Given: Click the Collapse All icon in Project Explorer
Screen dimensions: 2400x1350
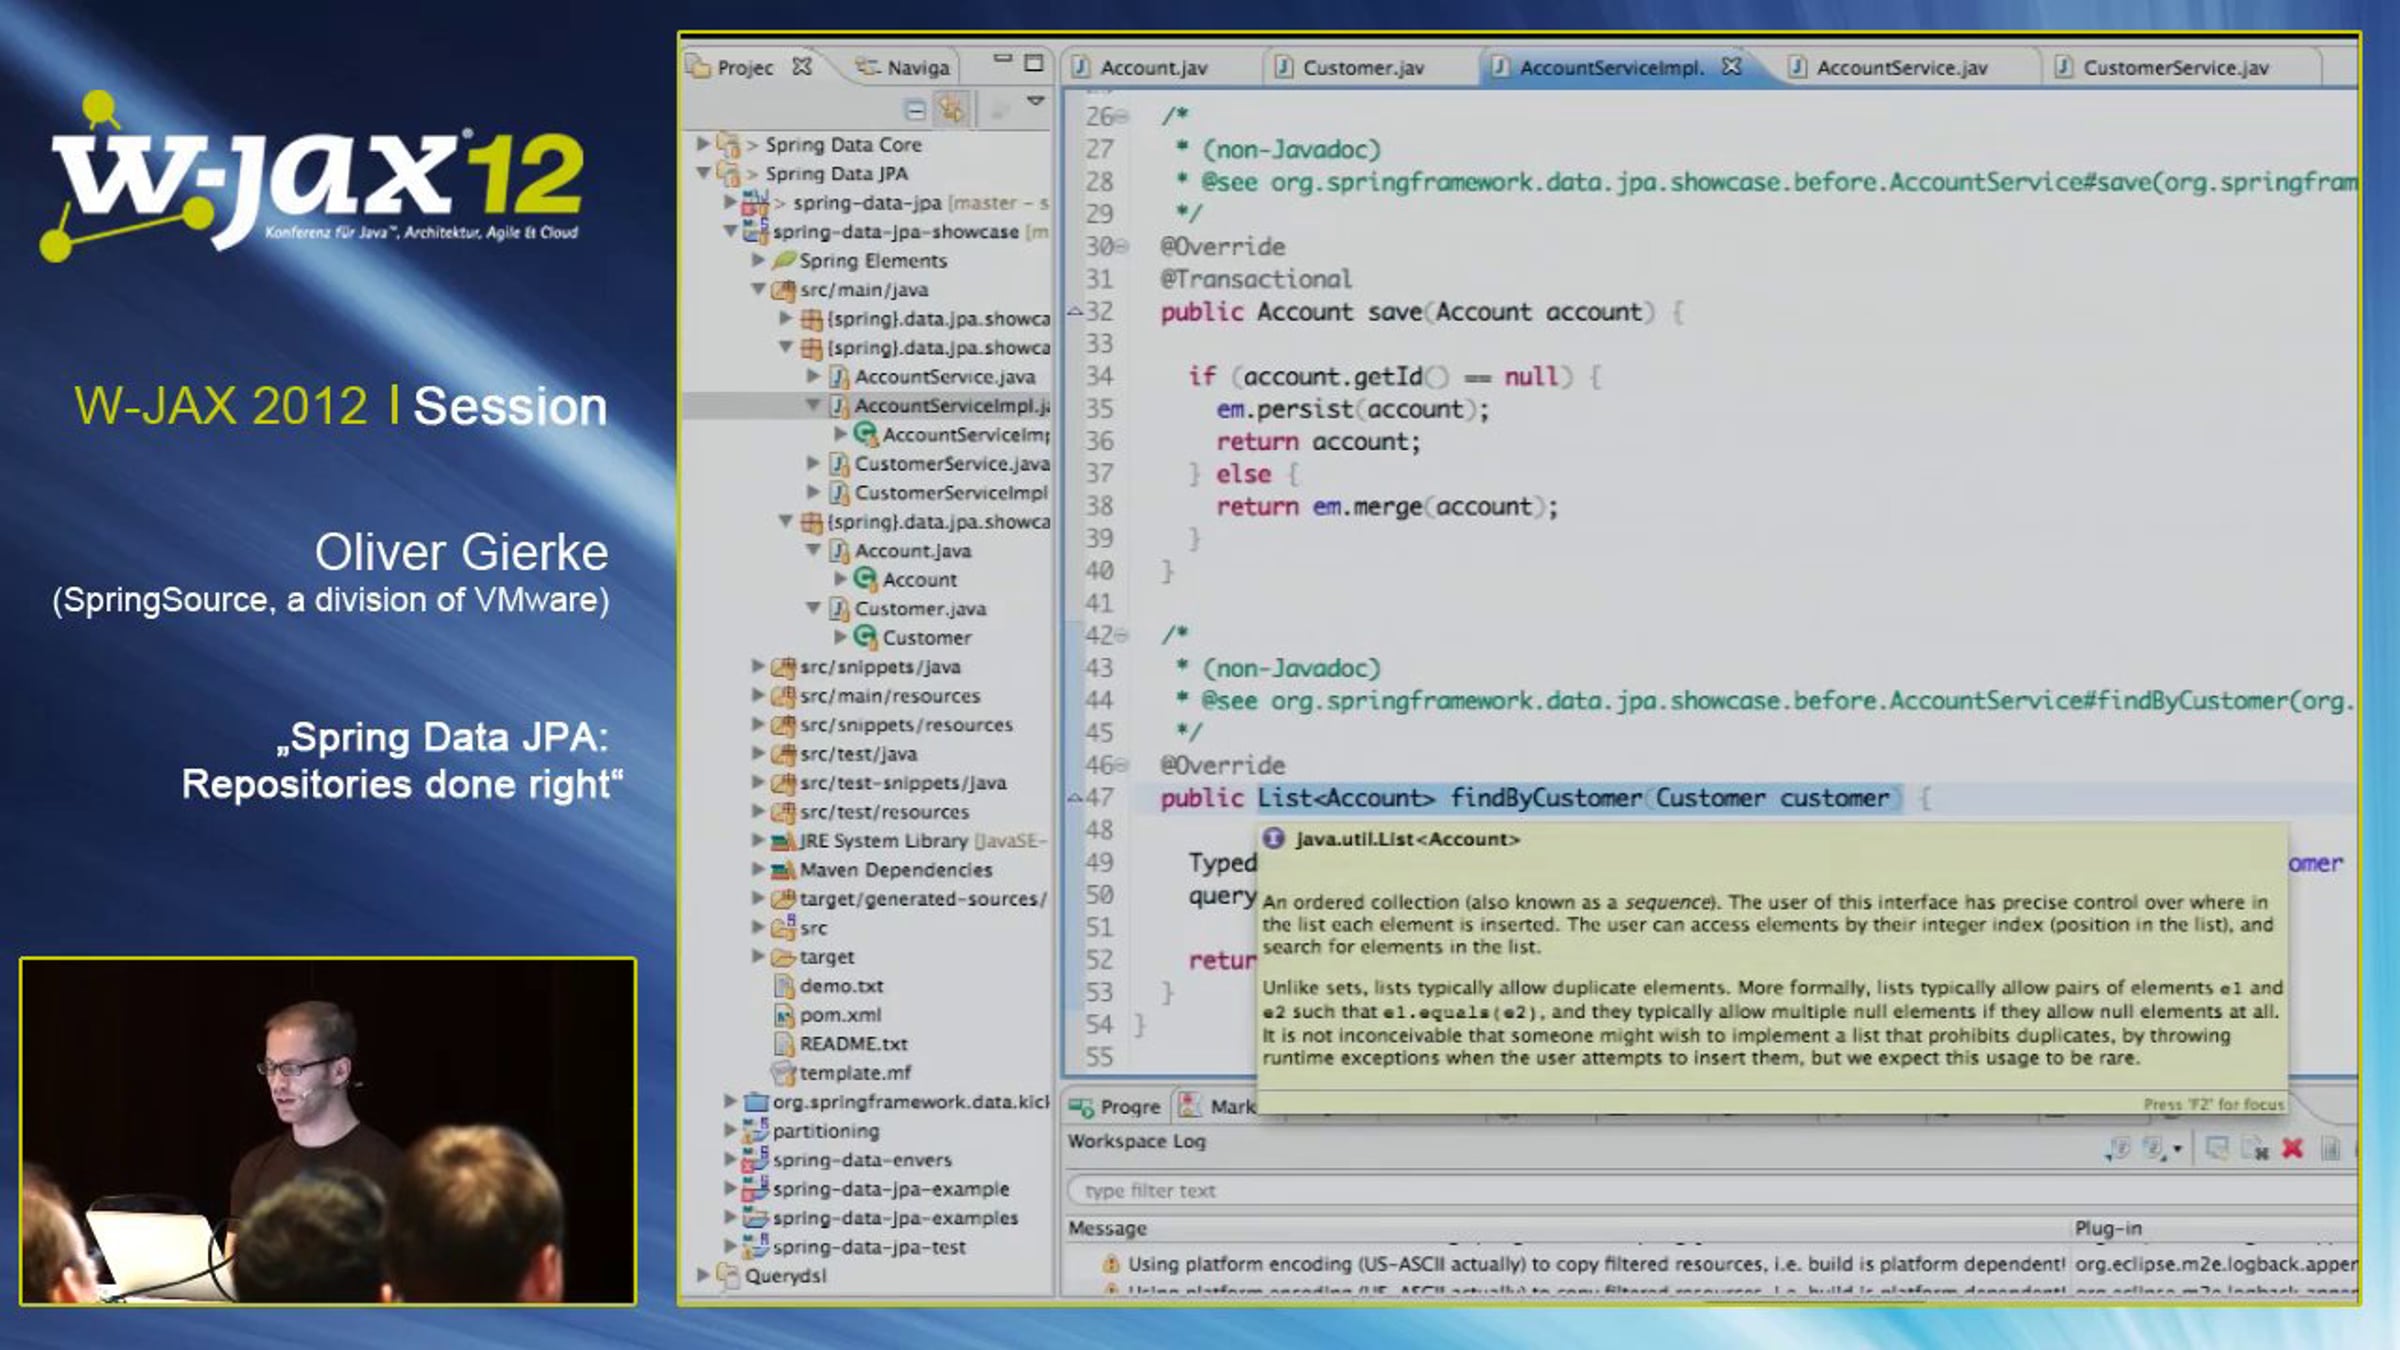Looking at the screenshot, I should 914,109.
